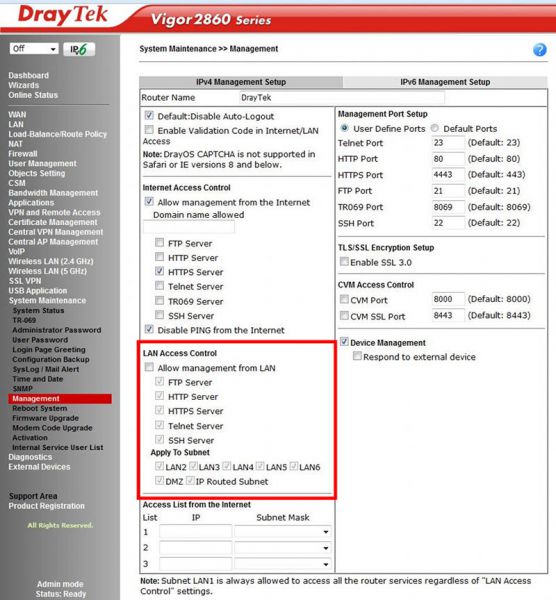Image resolution: width=556 pixels, height=600 pixels.
Task: Open Bandwidth Management menu
Action: (x=53, y=193)
